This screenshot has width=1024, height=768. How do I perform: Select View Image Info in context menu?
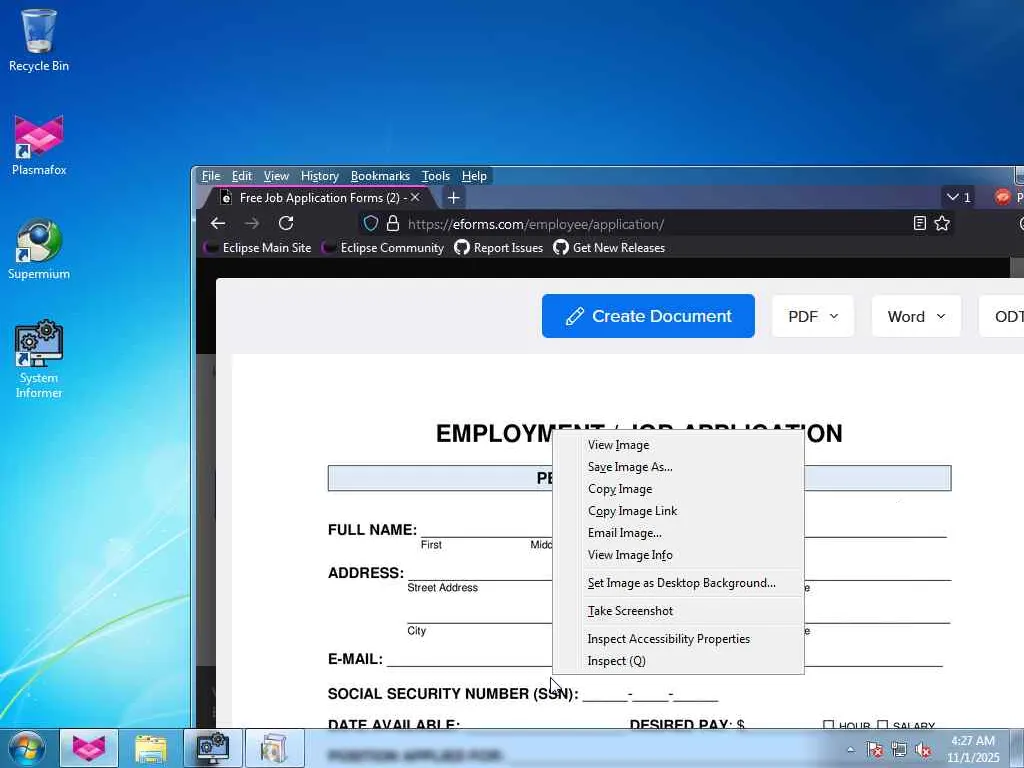pyautogui.click(x=678, y=555)
